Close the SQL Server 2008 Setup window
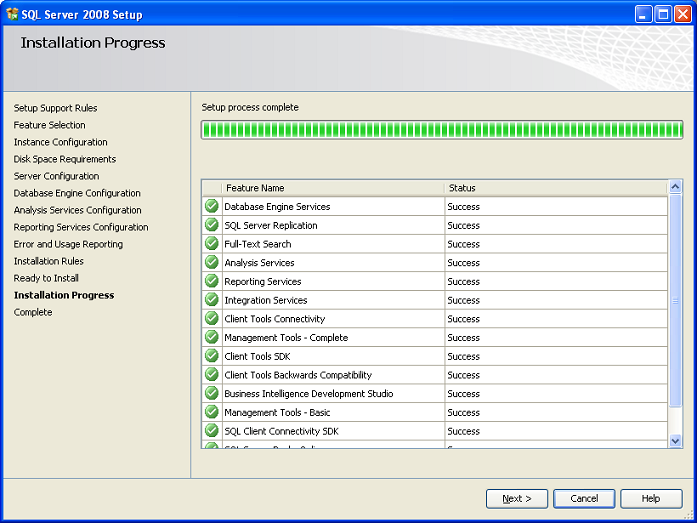This screenshot has width=697, height=523. [x=683, y=14]
